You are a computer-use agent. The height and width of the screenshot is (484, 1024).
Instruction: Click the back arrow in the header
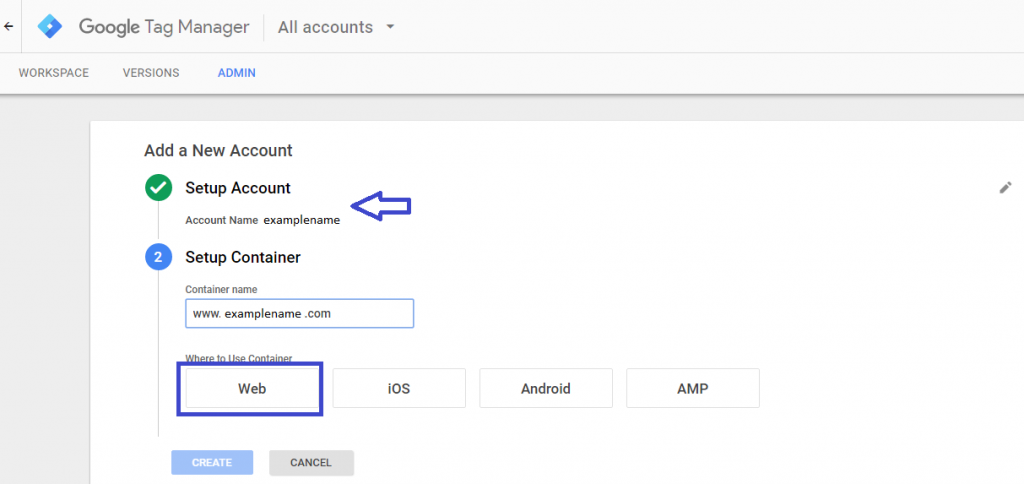click(8, 27)
